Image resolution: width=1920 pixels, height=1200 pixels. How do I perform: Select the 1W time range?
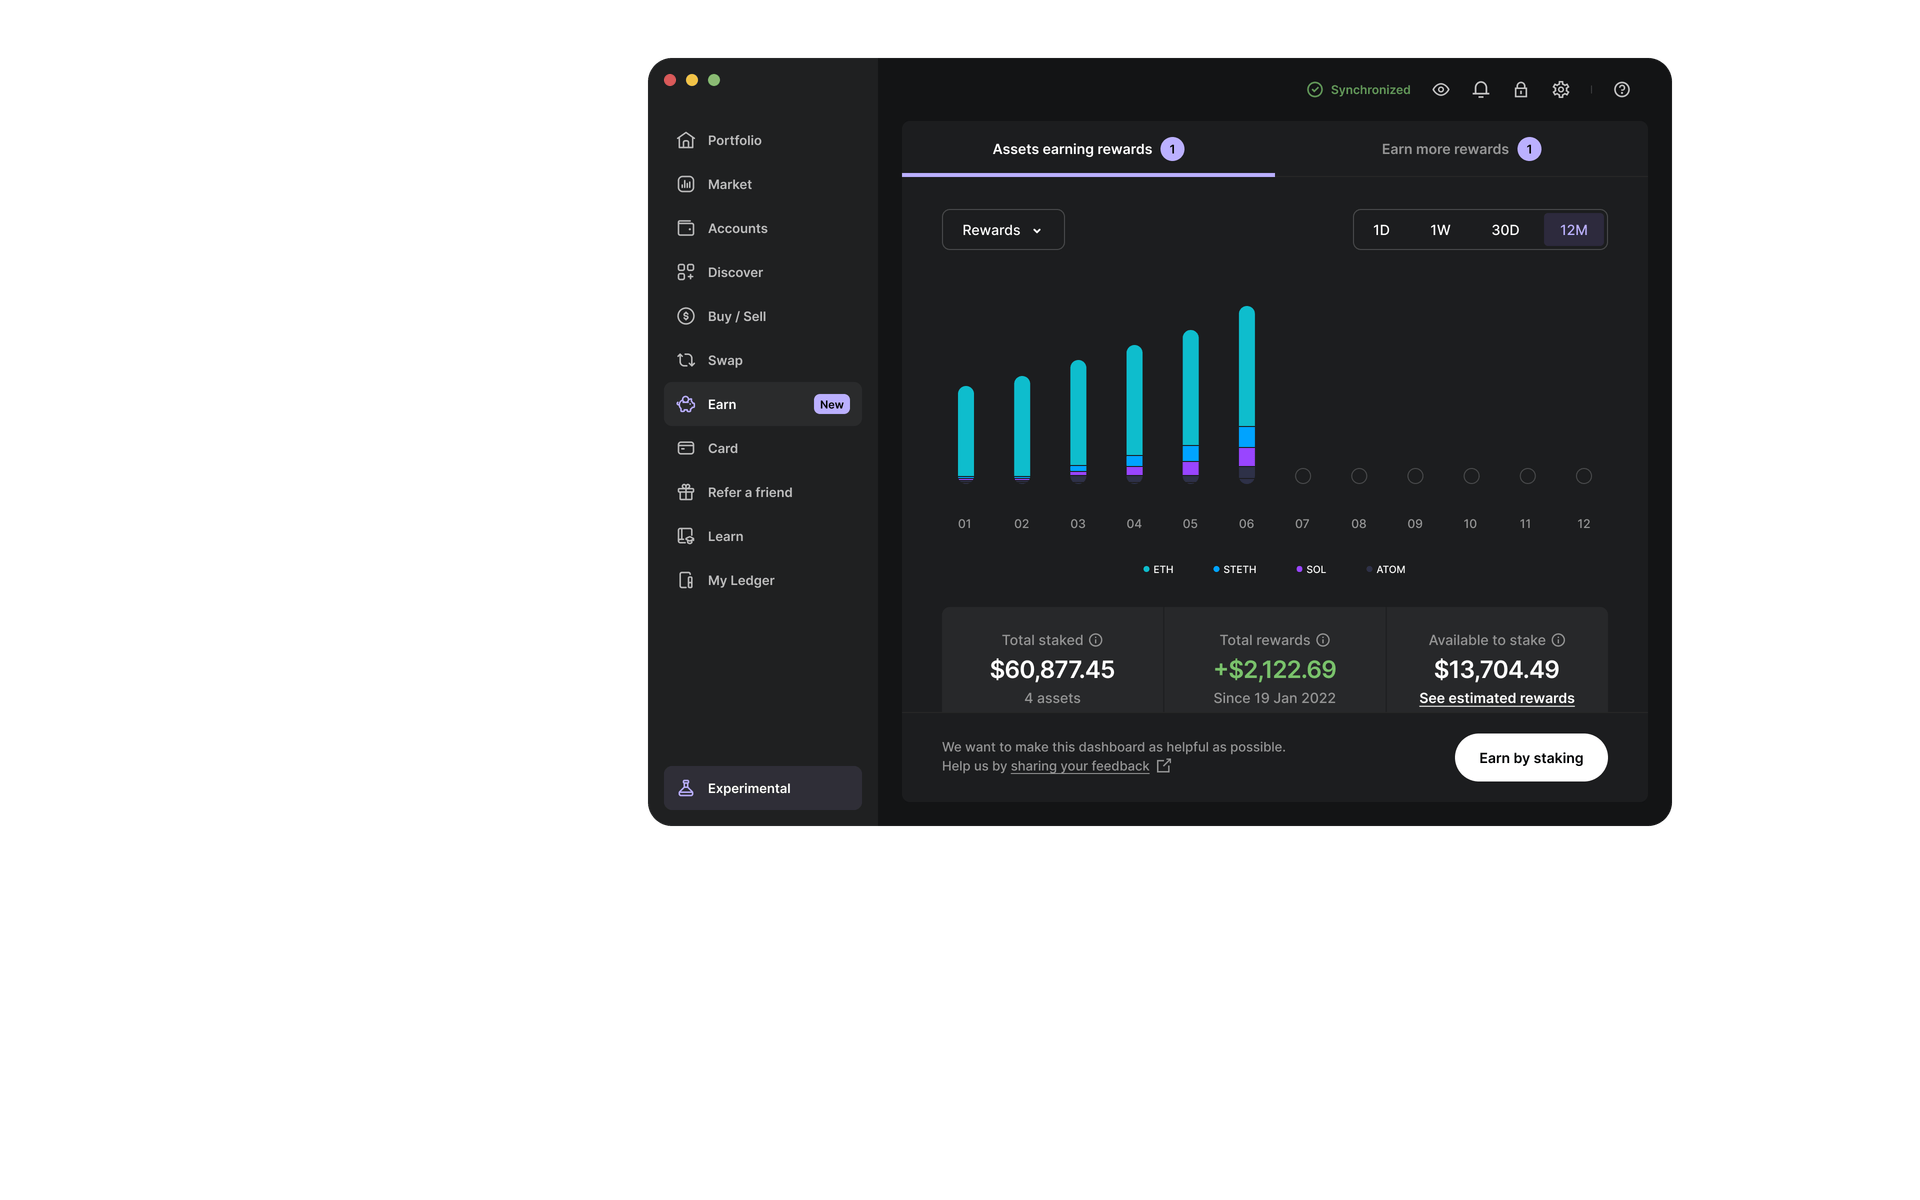[1440, 230]
